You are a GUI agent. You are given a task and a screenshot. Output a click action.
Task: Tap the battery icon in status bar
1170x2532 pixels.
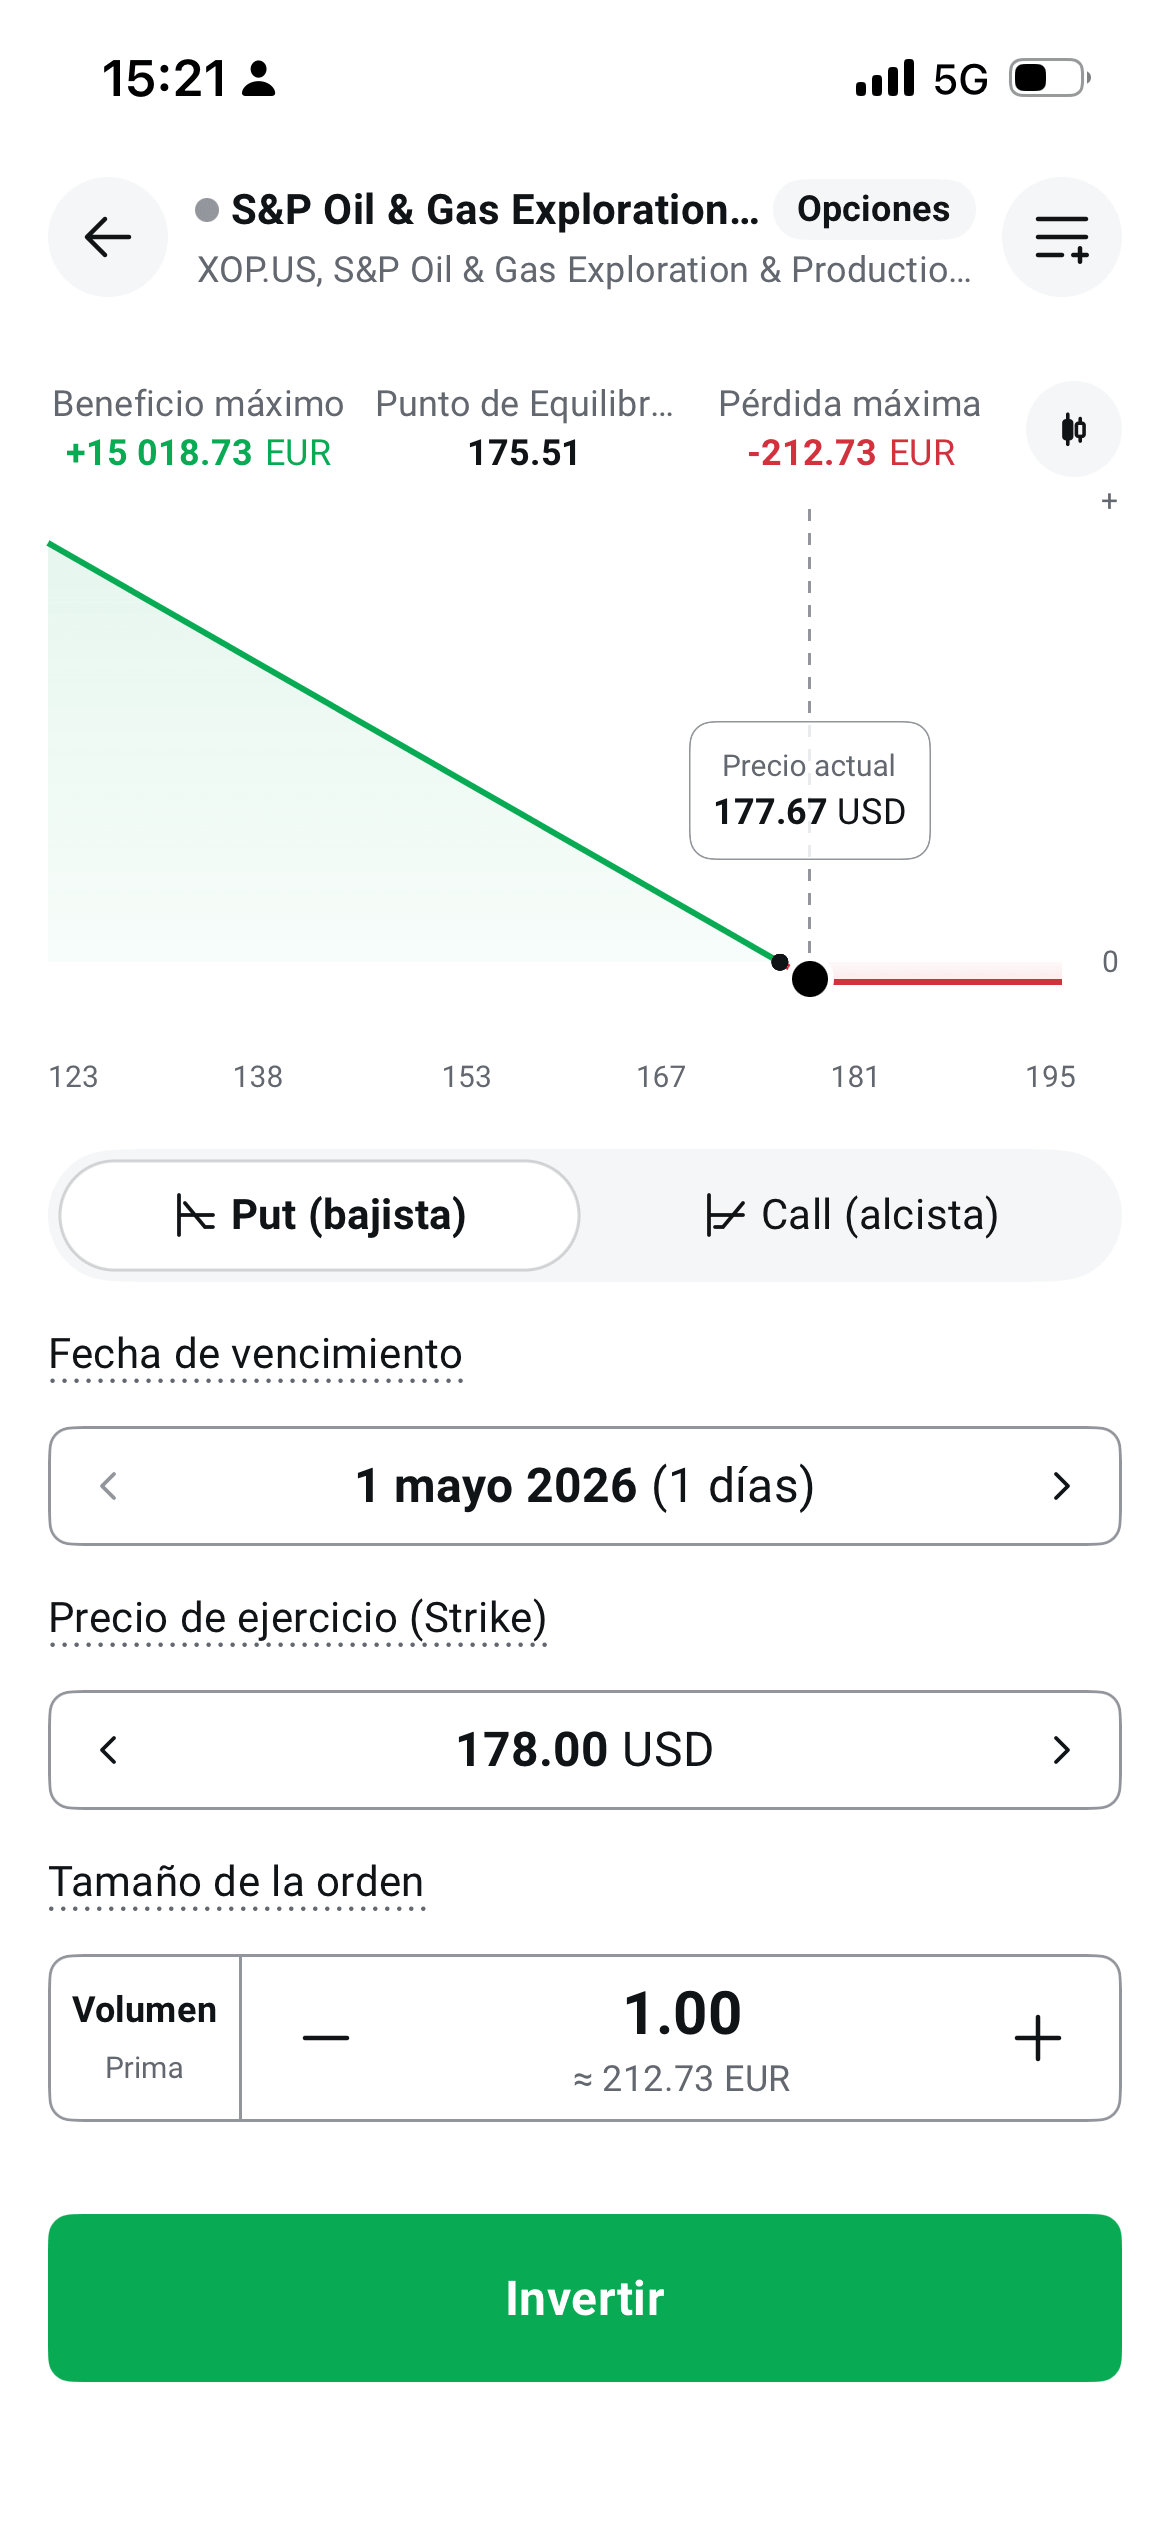(x=1048, y=78)
